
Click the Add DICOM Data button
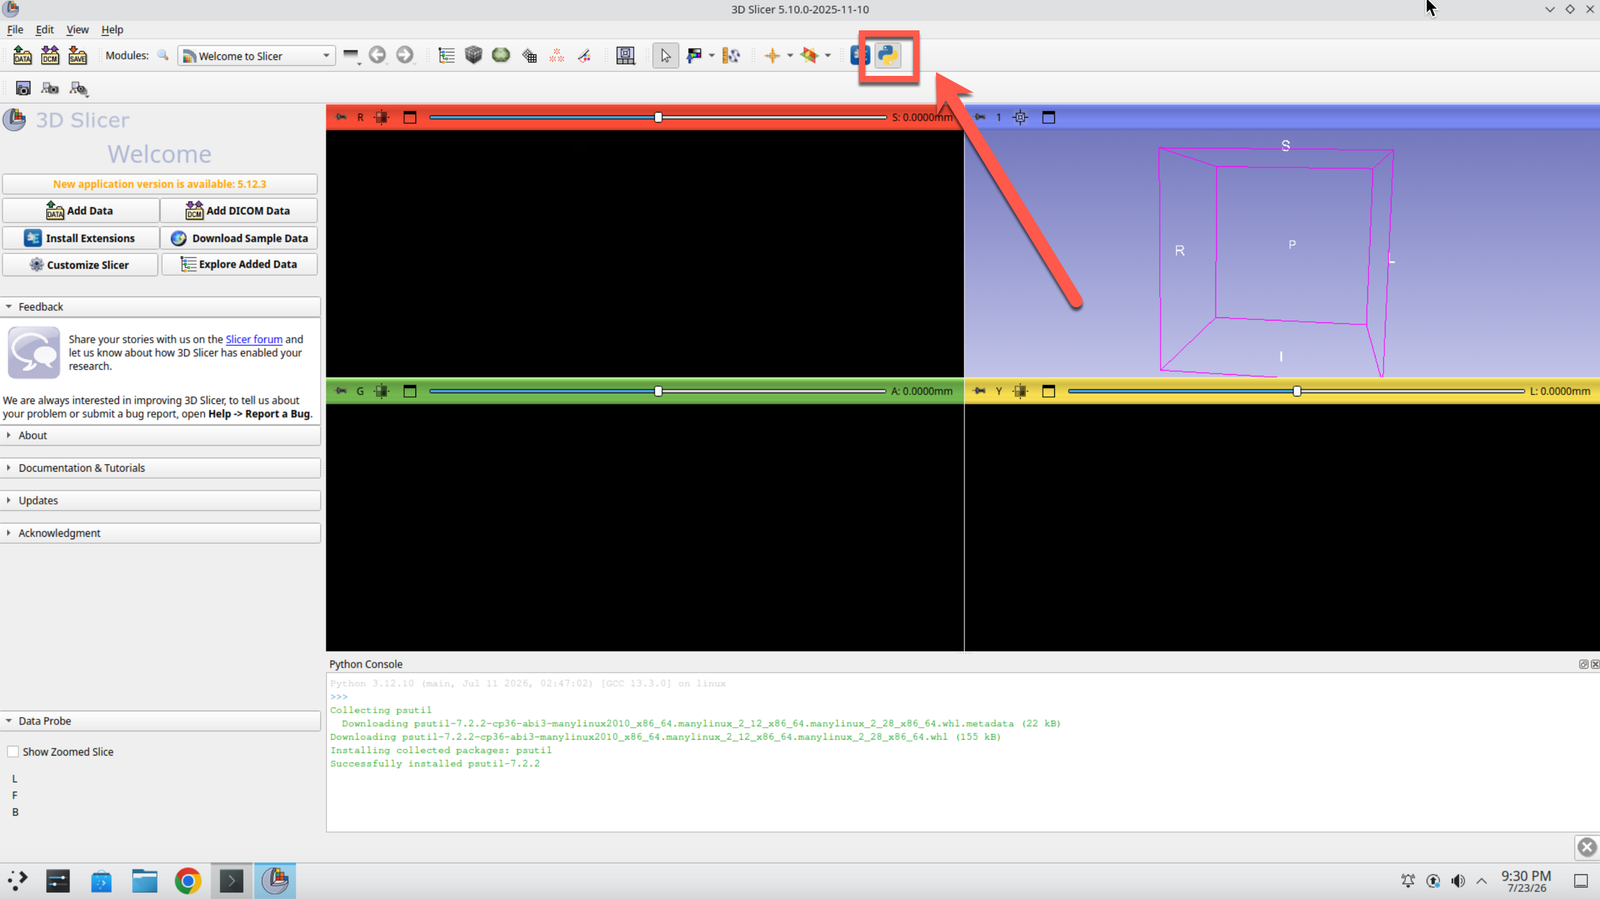tap(239, 211)
